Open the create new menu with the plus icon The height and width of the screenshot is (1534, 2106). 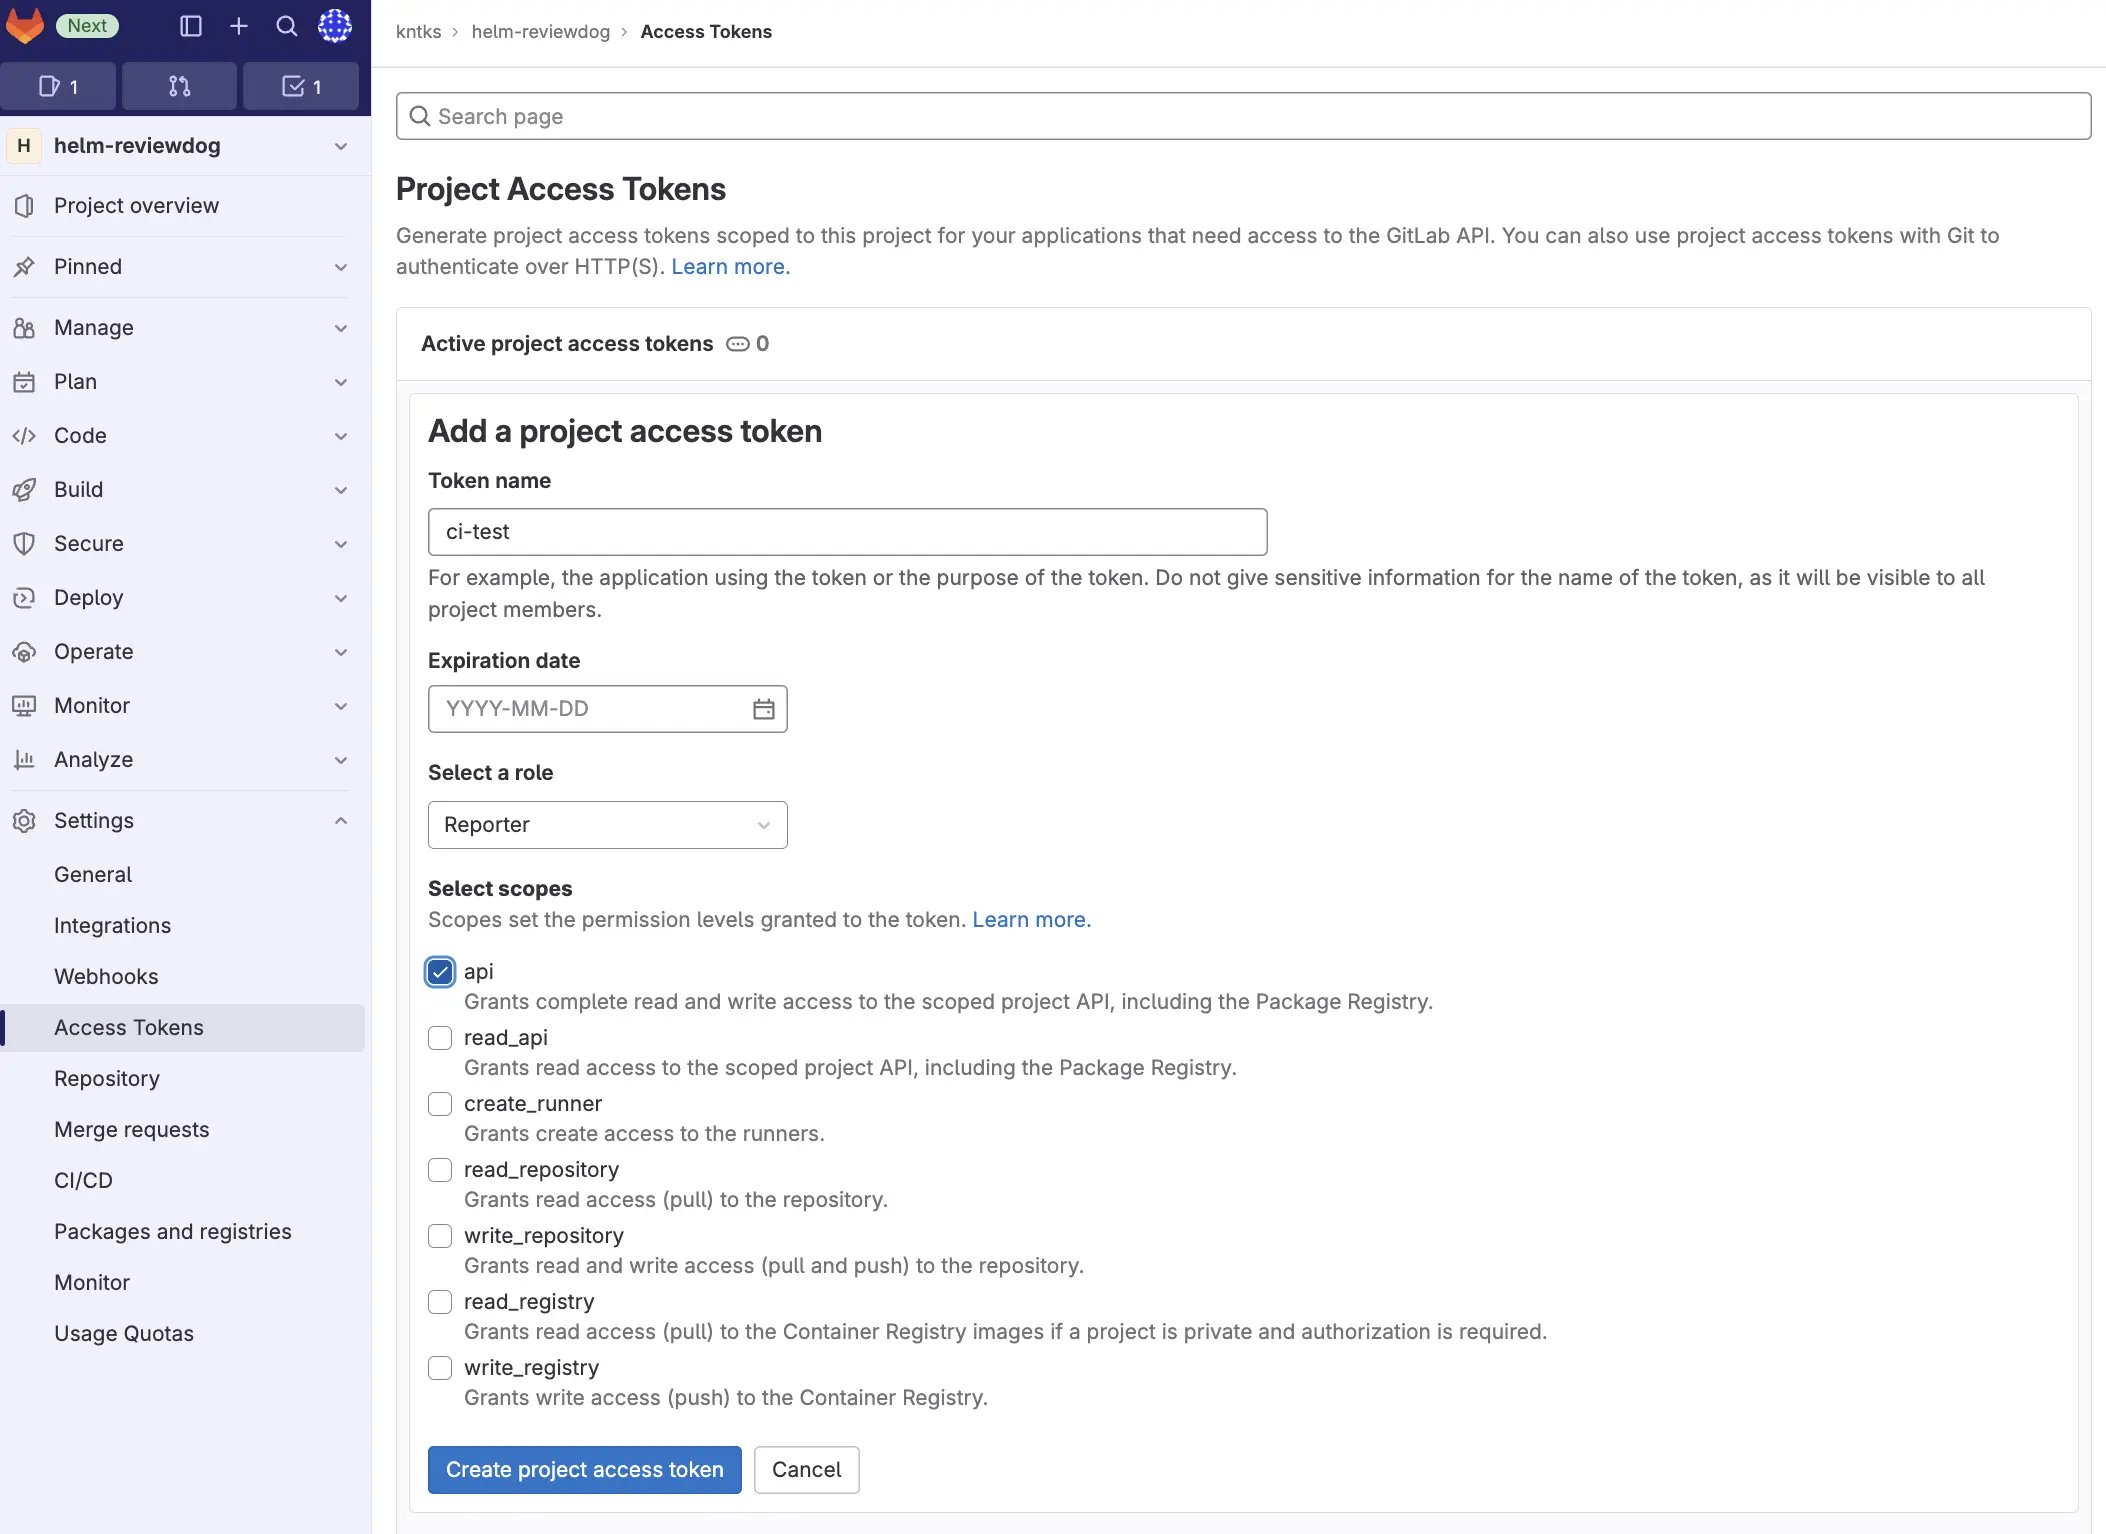(x=239, y=26)
